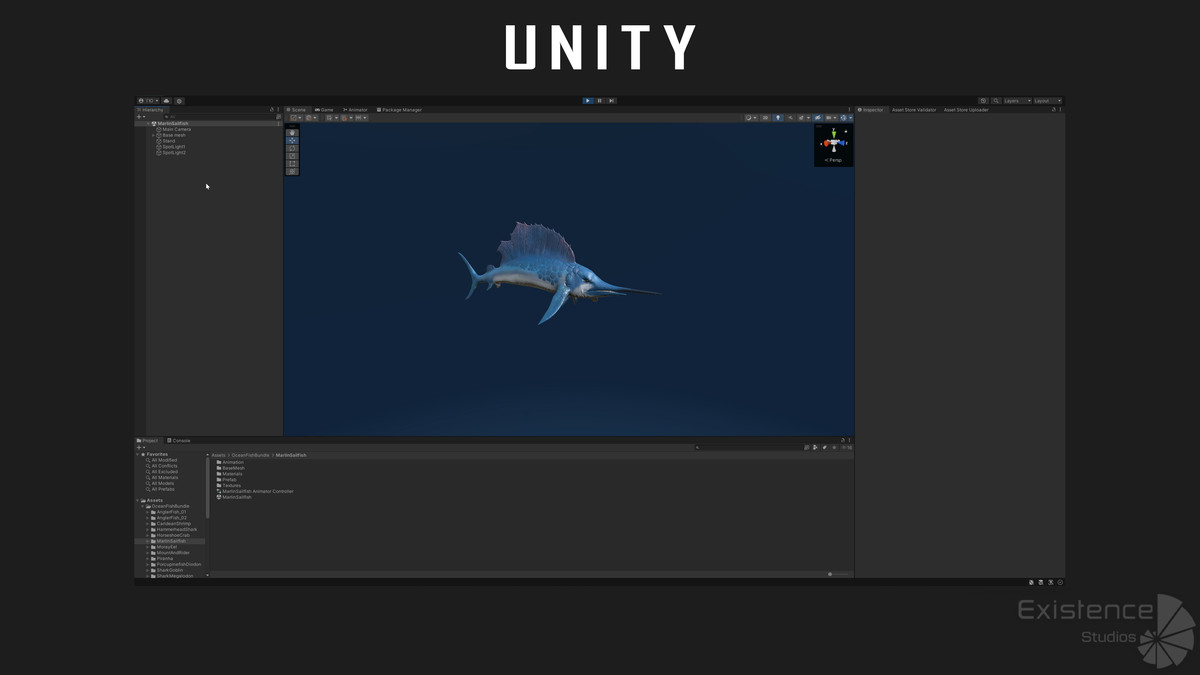Image resolution: width=1200 pixels, height=675 pixels.
Task: Open the search icon near Layers menu
Action: [996, 101]
